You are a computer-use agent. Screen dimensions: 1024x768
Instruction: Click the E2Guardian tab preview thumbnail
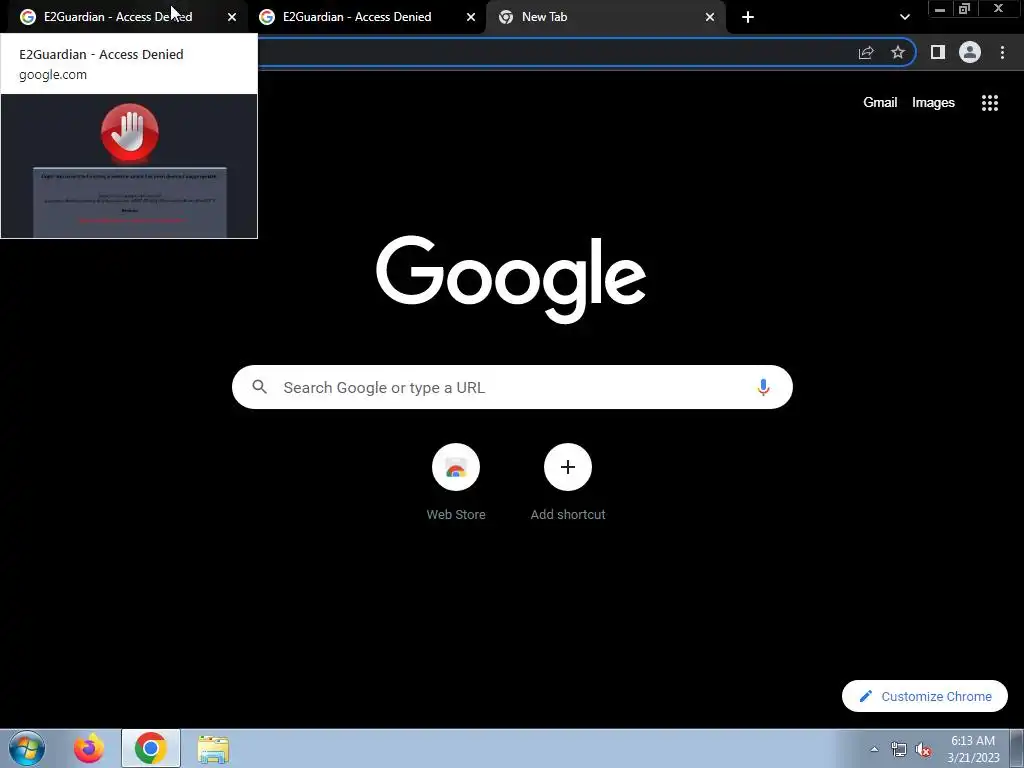129,166
